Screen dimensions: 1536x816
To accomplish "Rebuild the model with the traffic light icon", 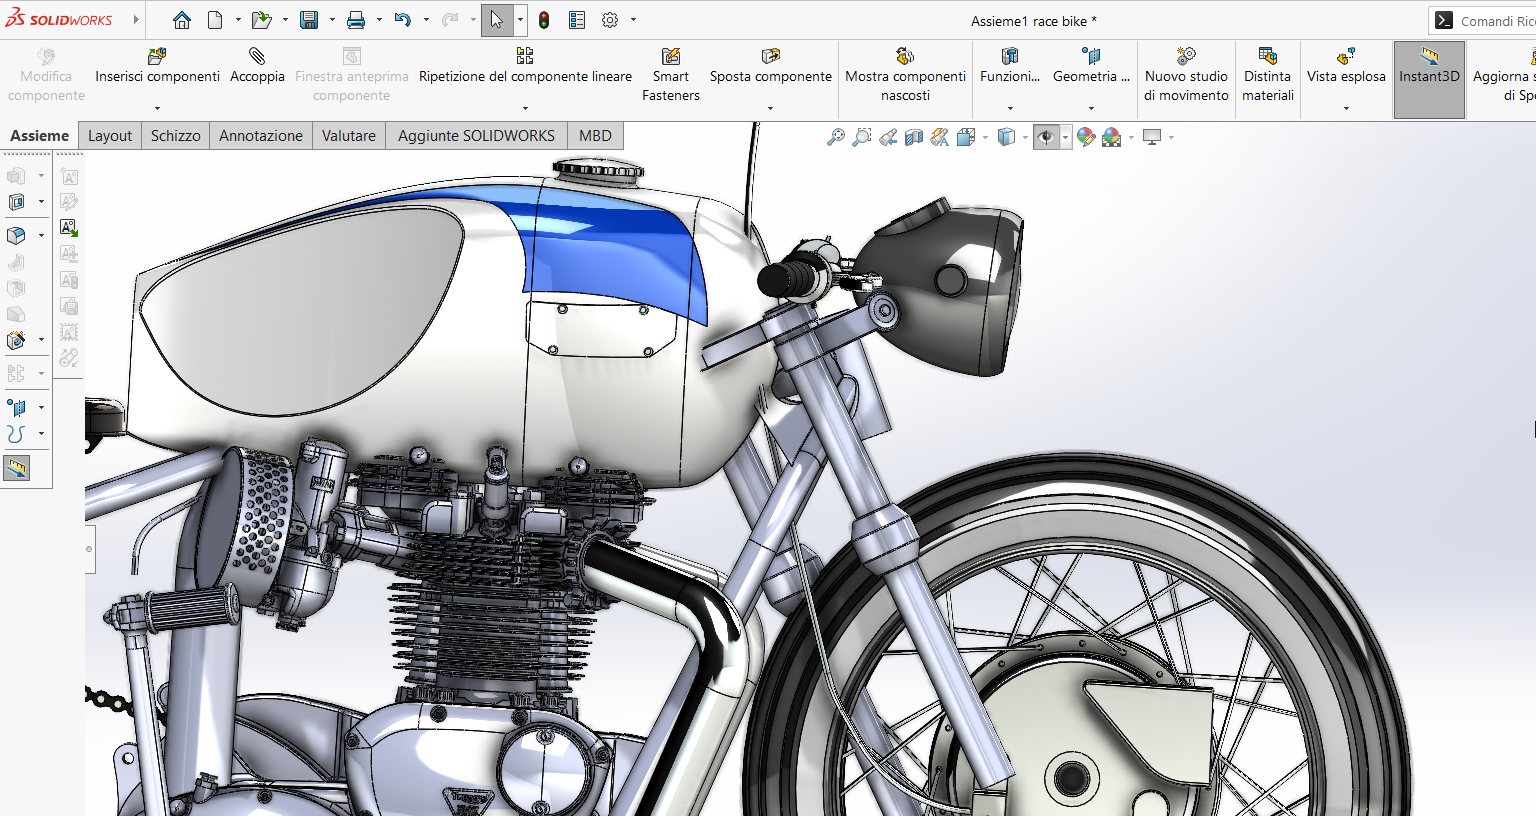I will pos(544,20).
